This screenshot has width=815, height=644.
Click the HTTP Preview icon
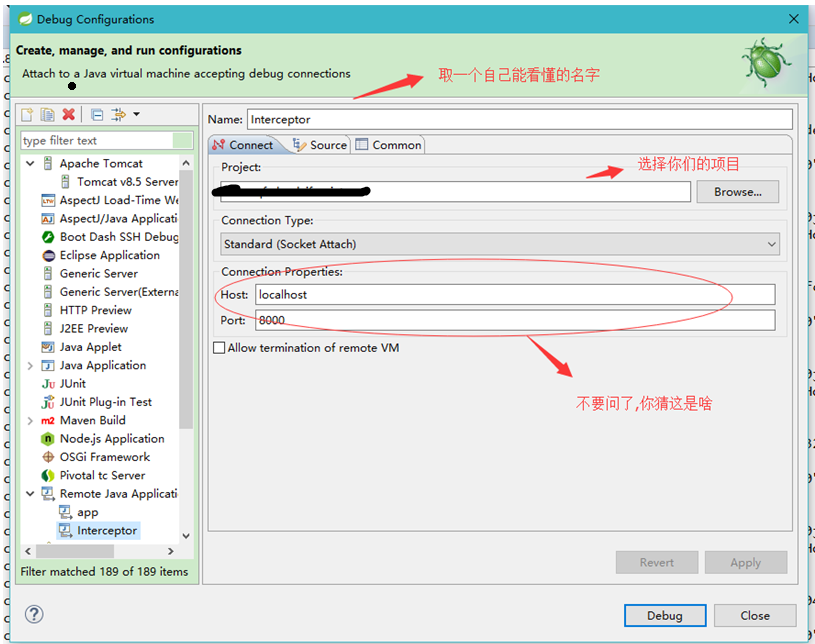[48, 310]
